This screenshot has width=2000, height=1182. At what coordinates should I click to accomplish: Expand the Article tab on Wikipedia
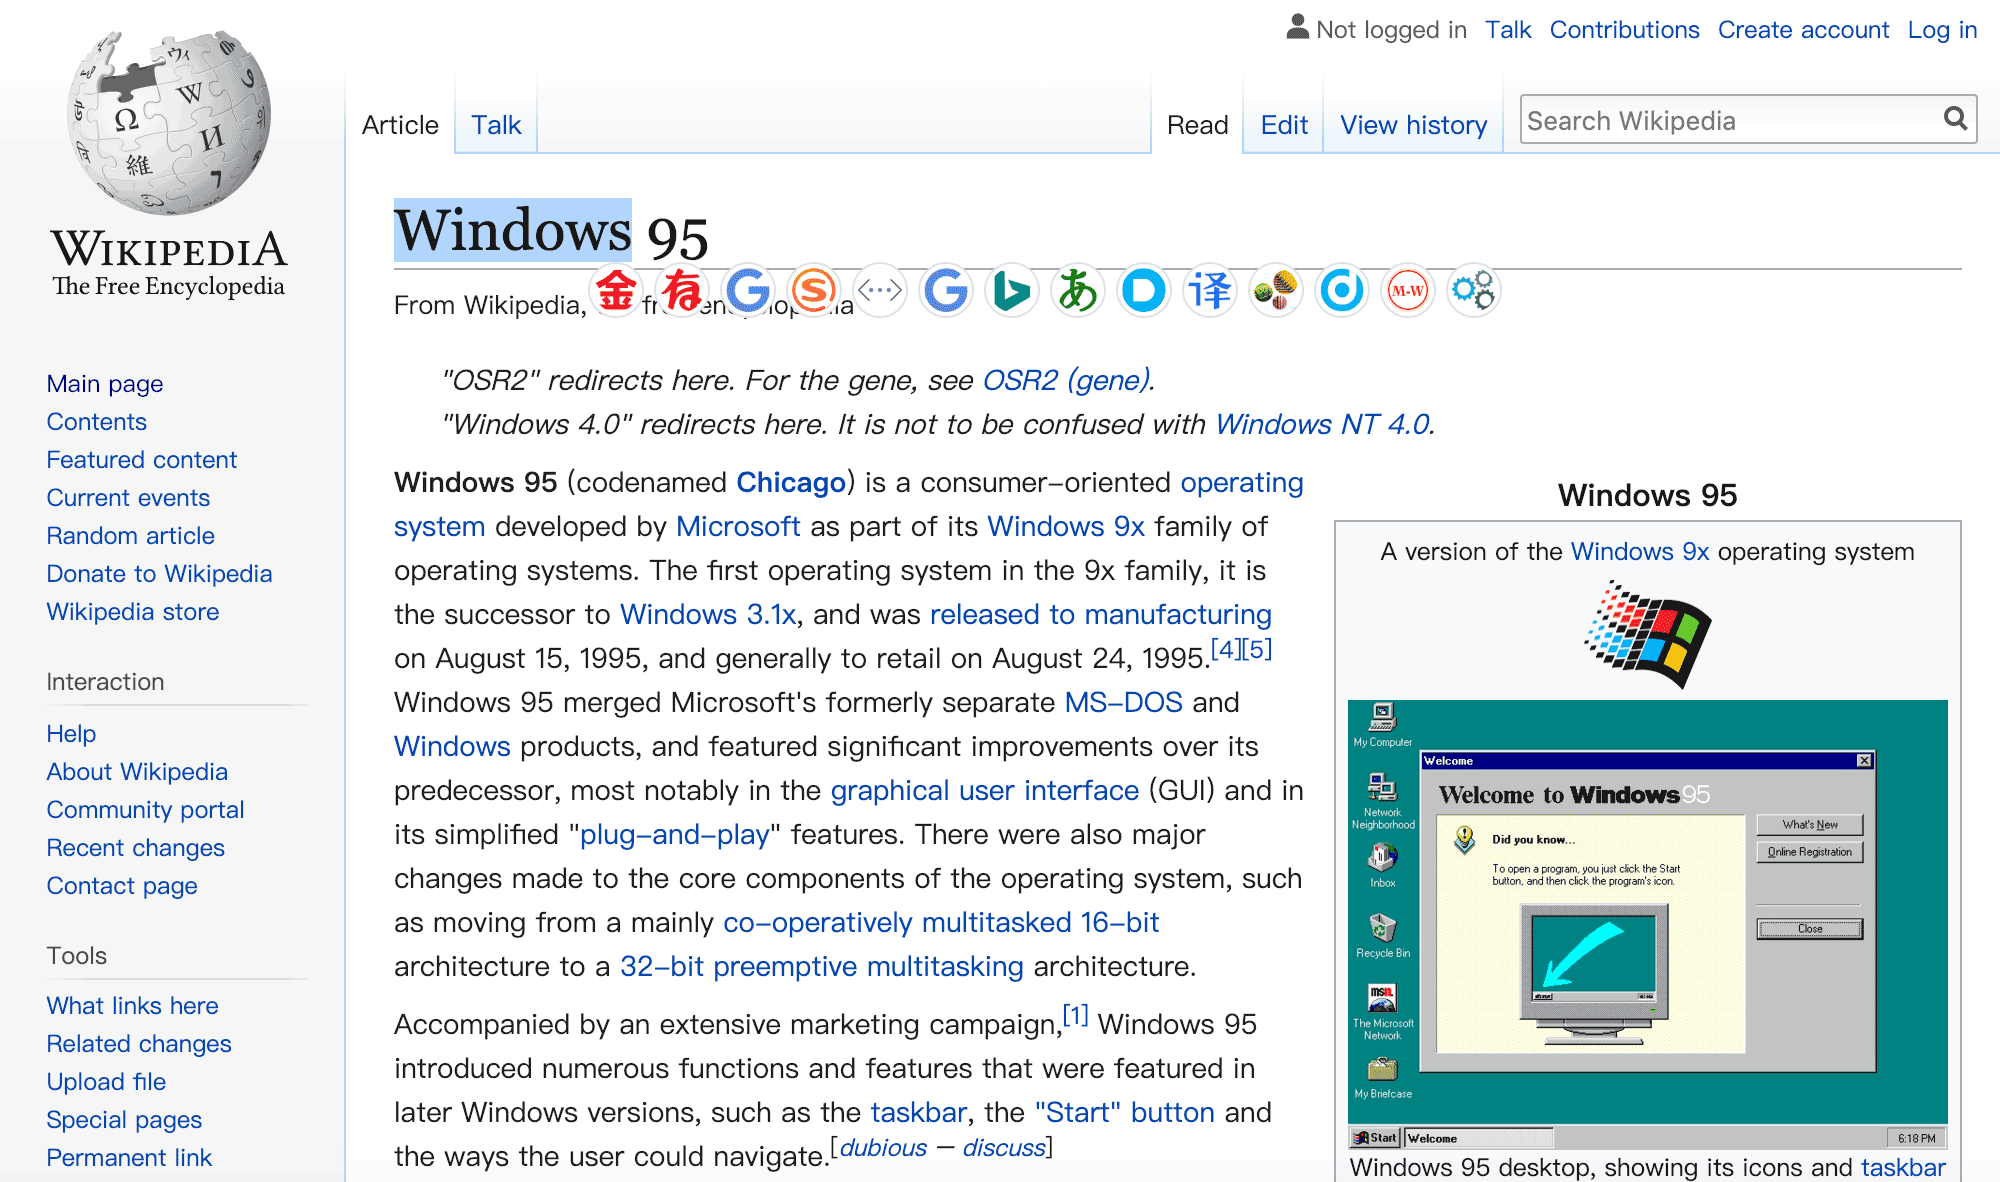click(x=401, y=125)
